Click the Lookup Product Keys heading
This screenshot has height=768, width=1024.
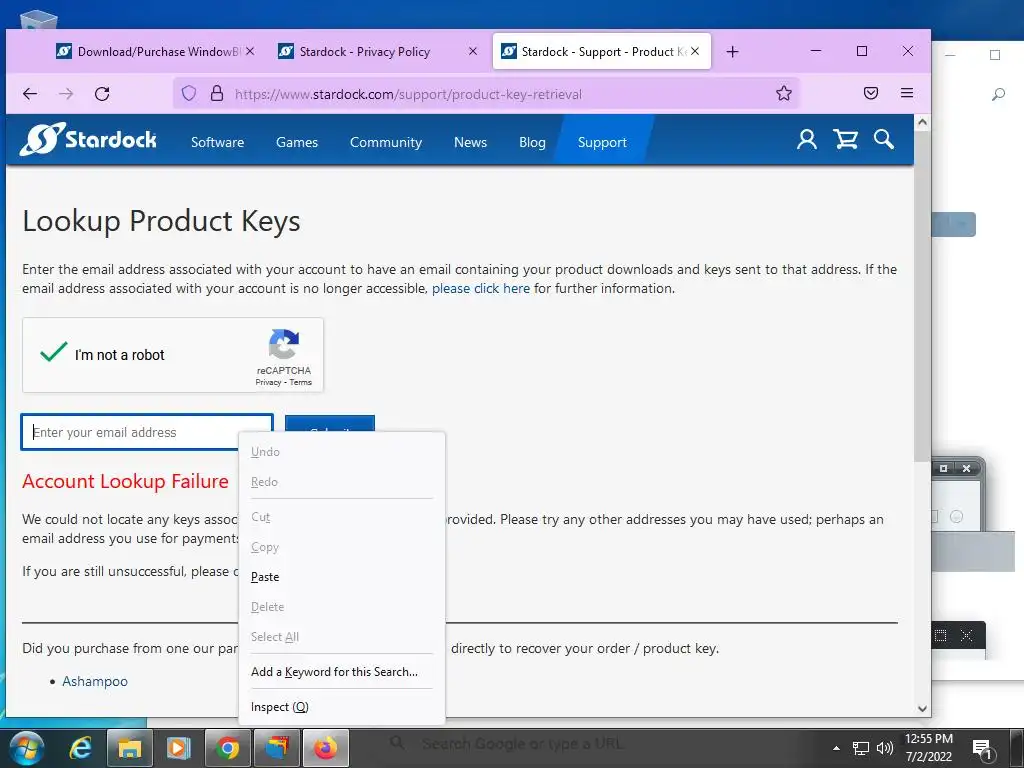pyautogui.click(x=161, y=221)
